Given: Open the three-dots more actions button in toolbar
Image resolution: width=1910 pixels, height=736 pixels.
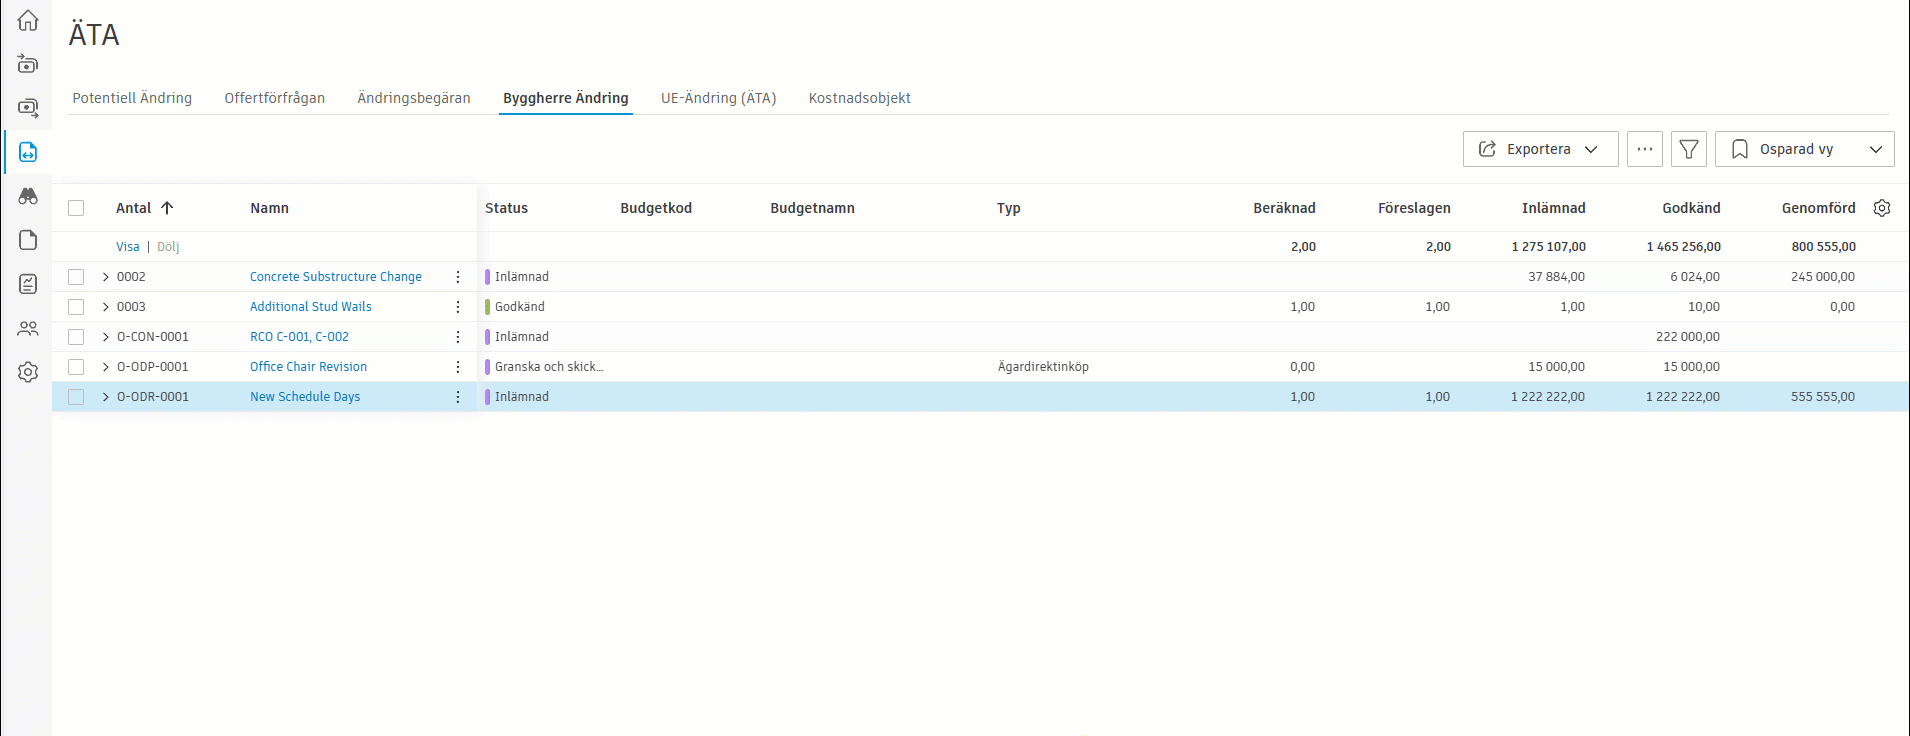Looking at the screenshot, I should pyautogui.click(x=1645, y=149).
